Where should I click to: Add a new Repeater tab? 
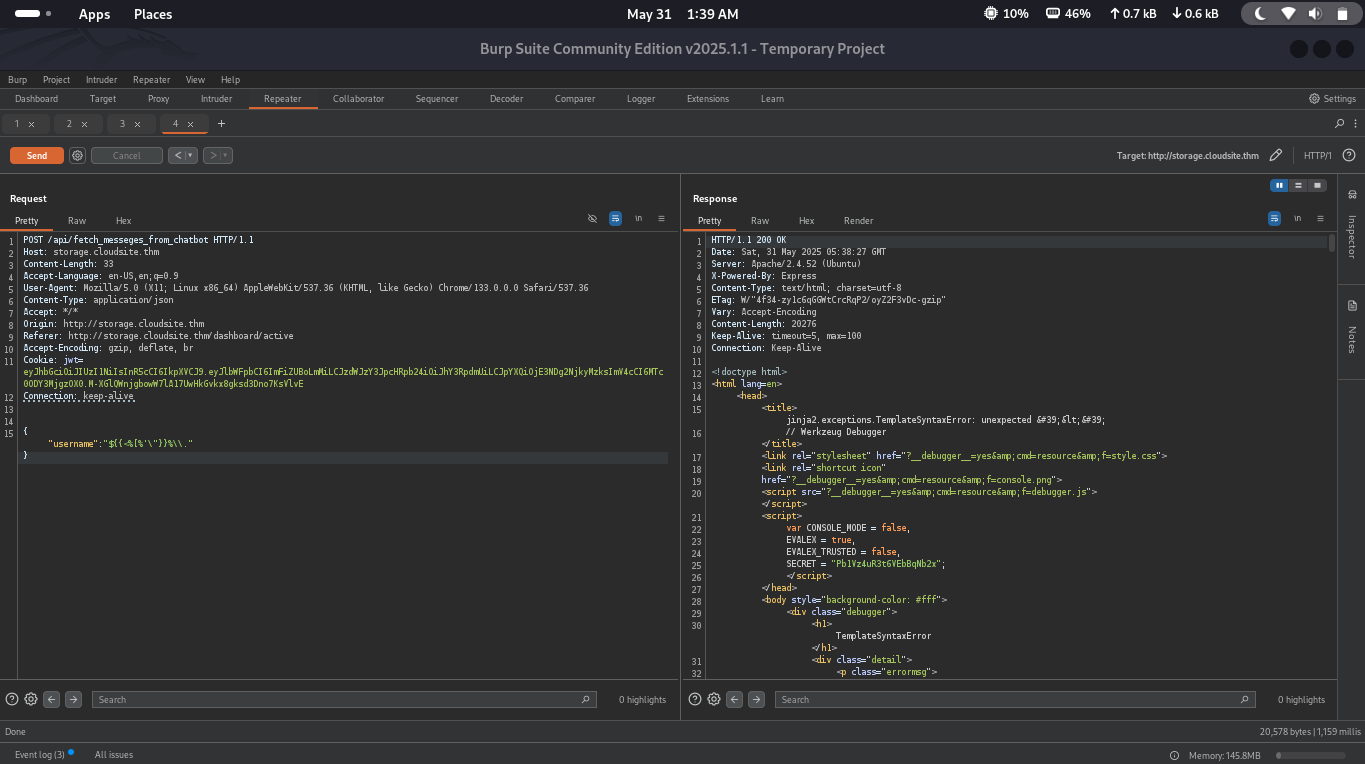[221, 124]
